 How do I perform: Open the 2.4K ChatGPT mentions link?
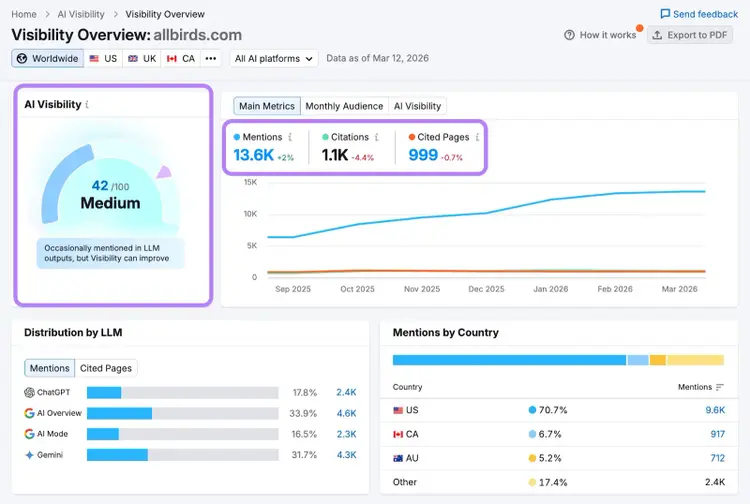tap(346, 393)
